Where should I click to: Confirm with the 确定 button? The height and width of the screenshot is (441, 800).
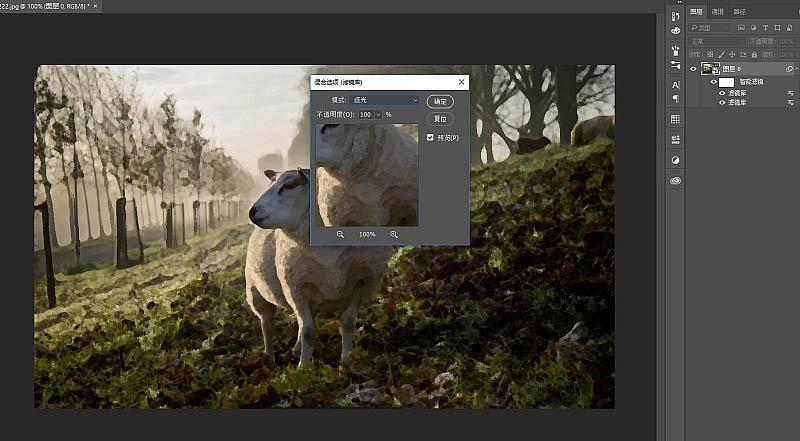point(440,102)
